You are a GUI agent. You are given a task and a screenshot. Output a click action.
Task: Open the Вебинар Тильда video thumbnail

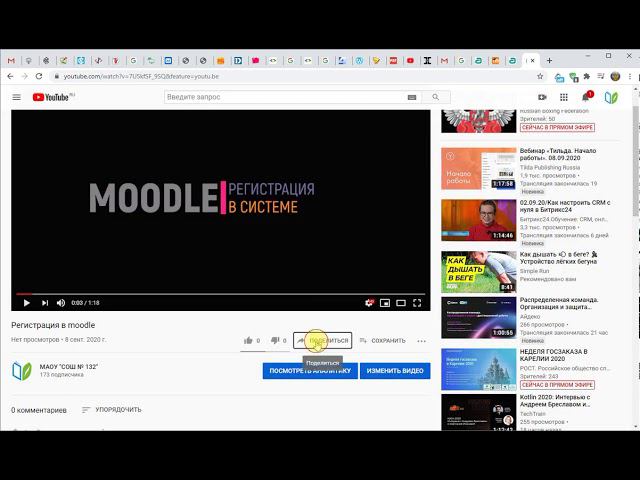coord(479,169)
